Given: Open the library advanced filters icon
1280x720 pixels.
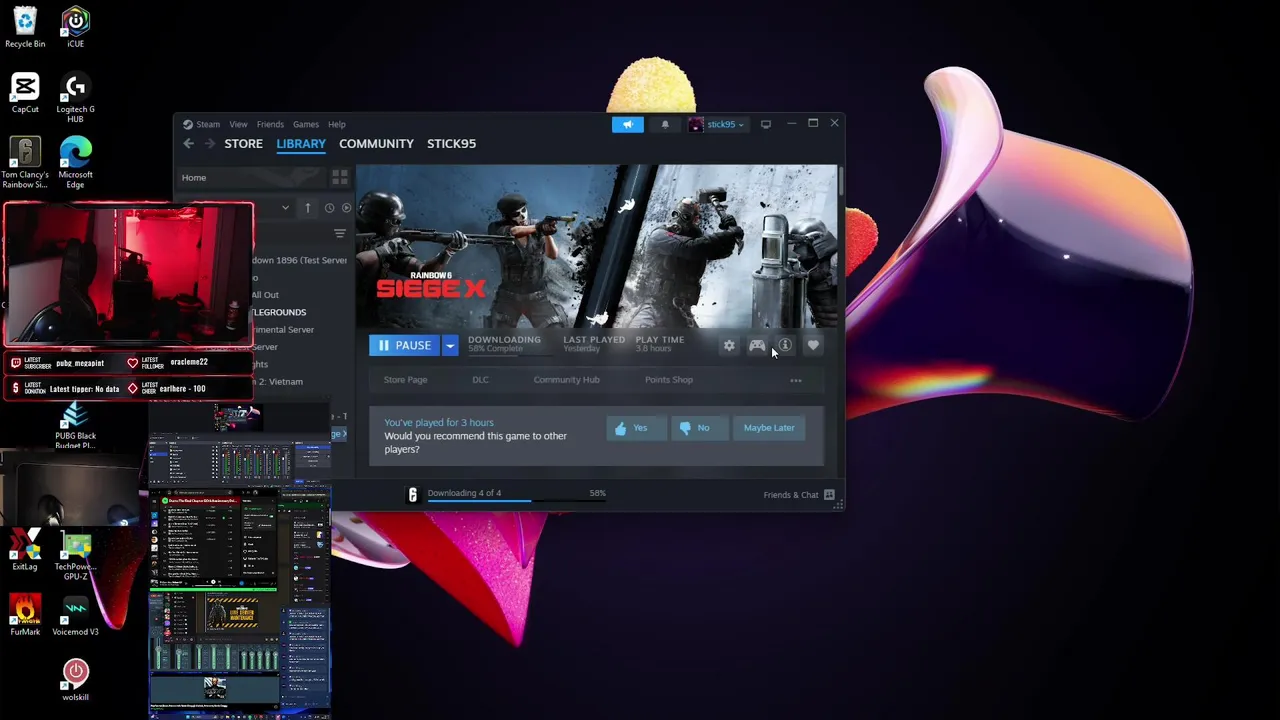Looking at the screenshot, I should pos(340,234).
